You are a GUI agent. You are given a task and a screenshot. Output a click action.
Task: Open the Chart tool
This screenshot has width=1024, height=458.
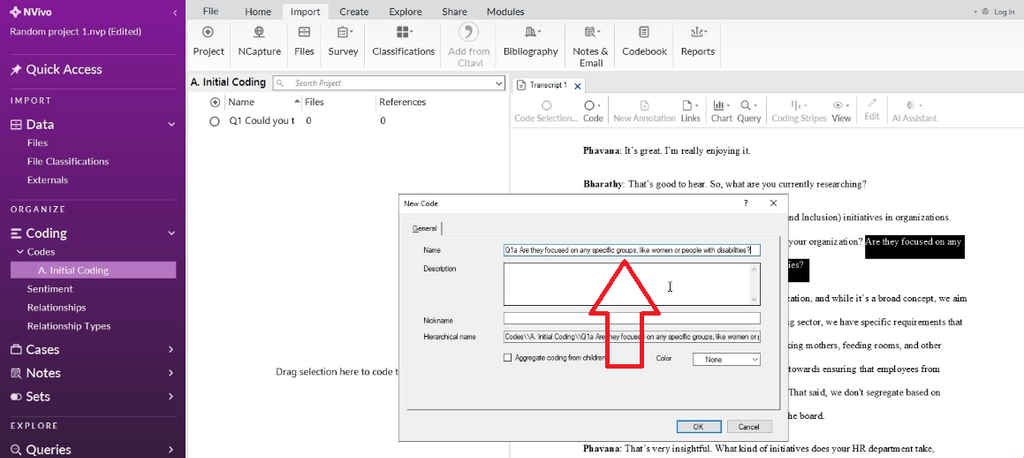721,111
